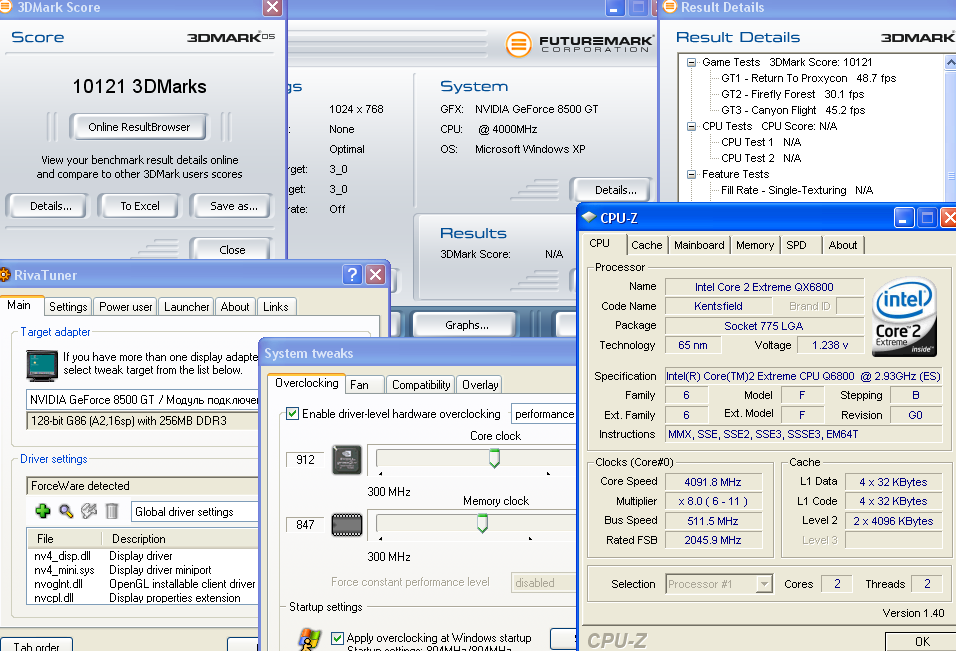Click the Result Details window title icon
This screenshot has width=956, height=651.
pyautogui.click(x=669, y=7)
